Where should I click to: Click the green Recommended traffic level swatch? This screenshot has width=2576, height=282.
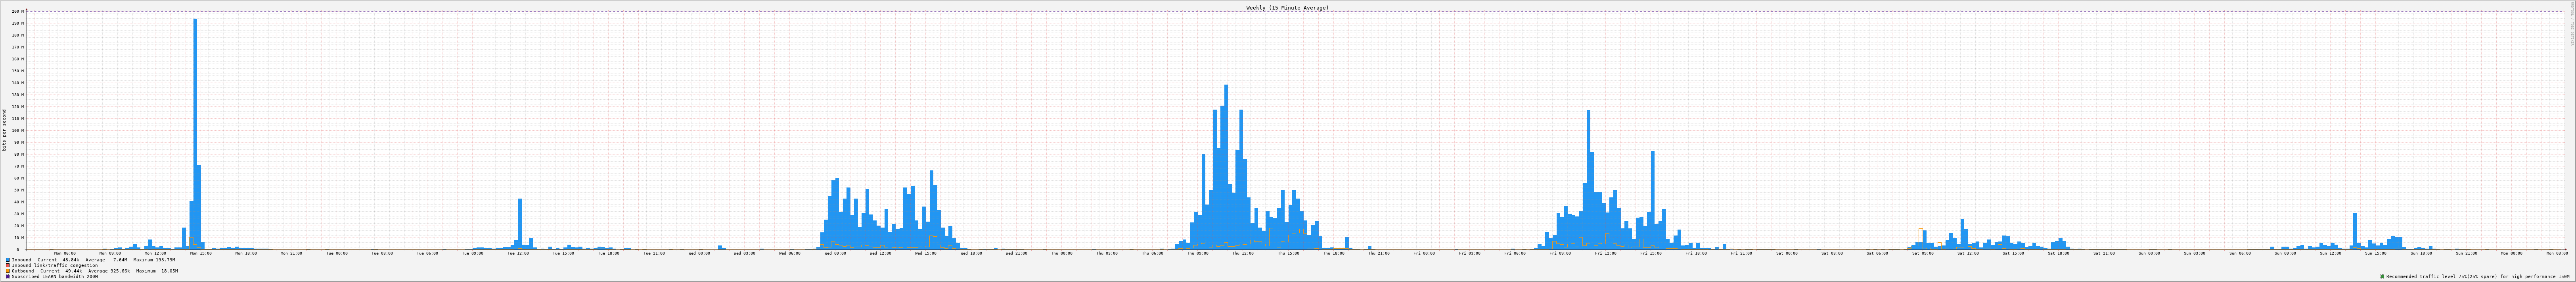pyautogui.click(x=2382, y=276)
